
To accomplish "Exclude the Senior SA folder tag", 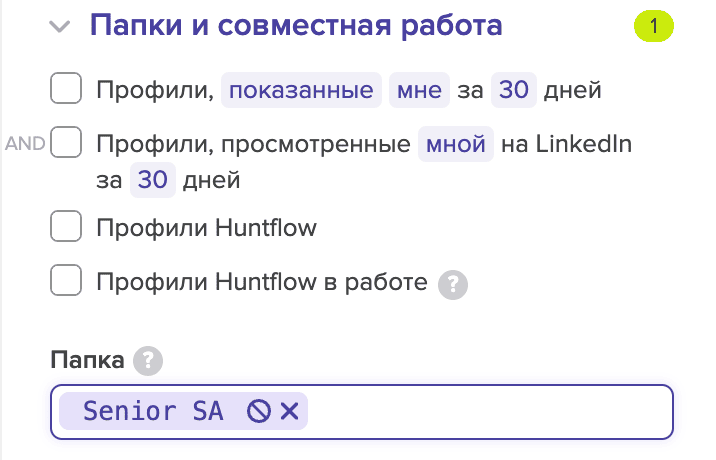I will point(259,411).
